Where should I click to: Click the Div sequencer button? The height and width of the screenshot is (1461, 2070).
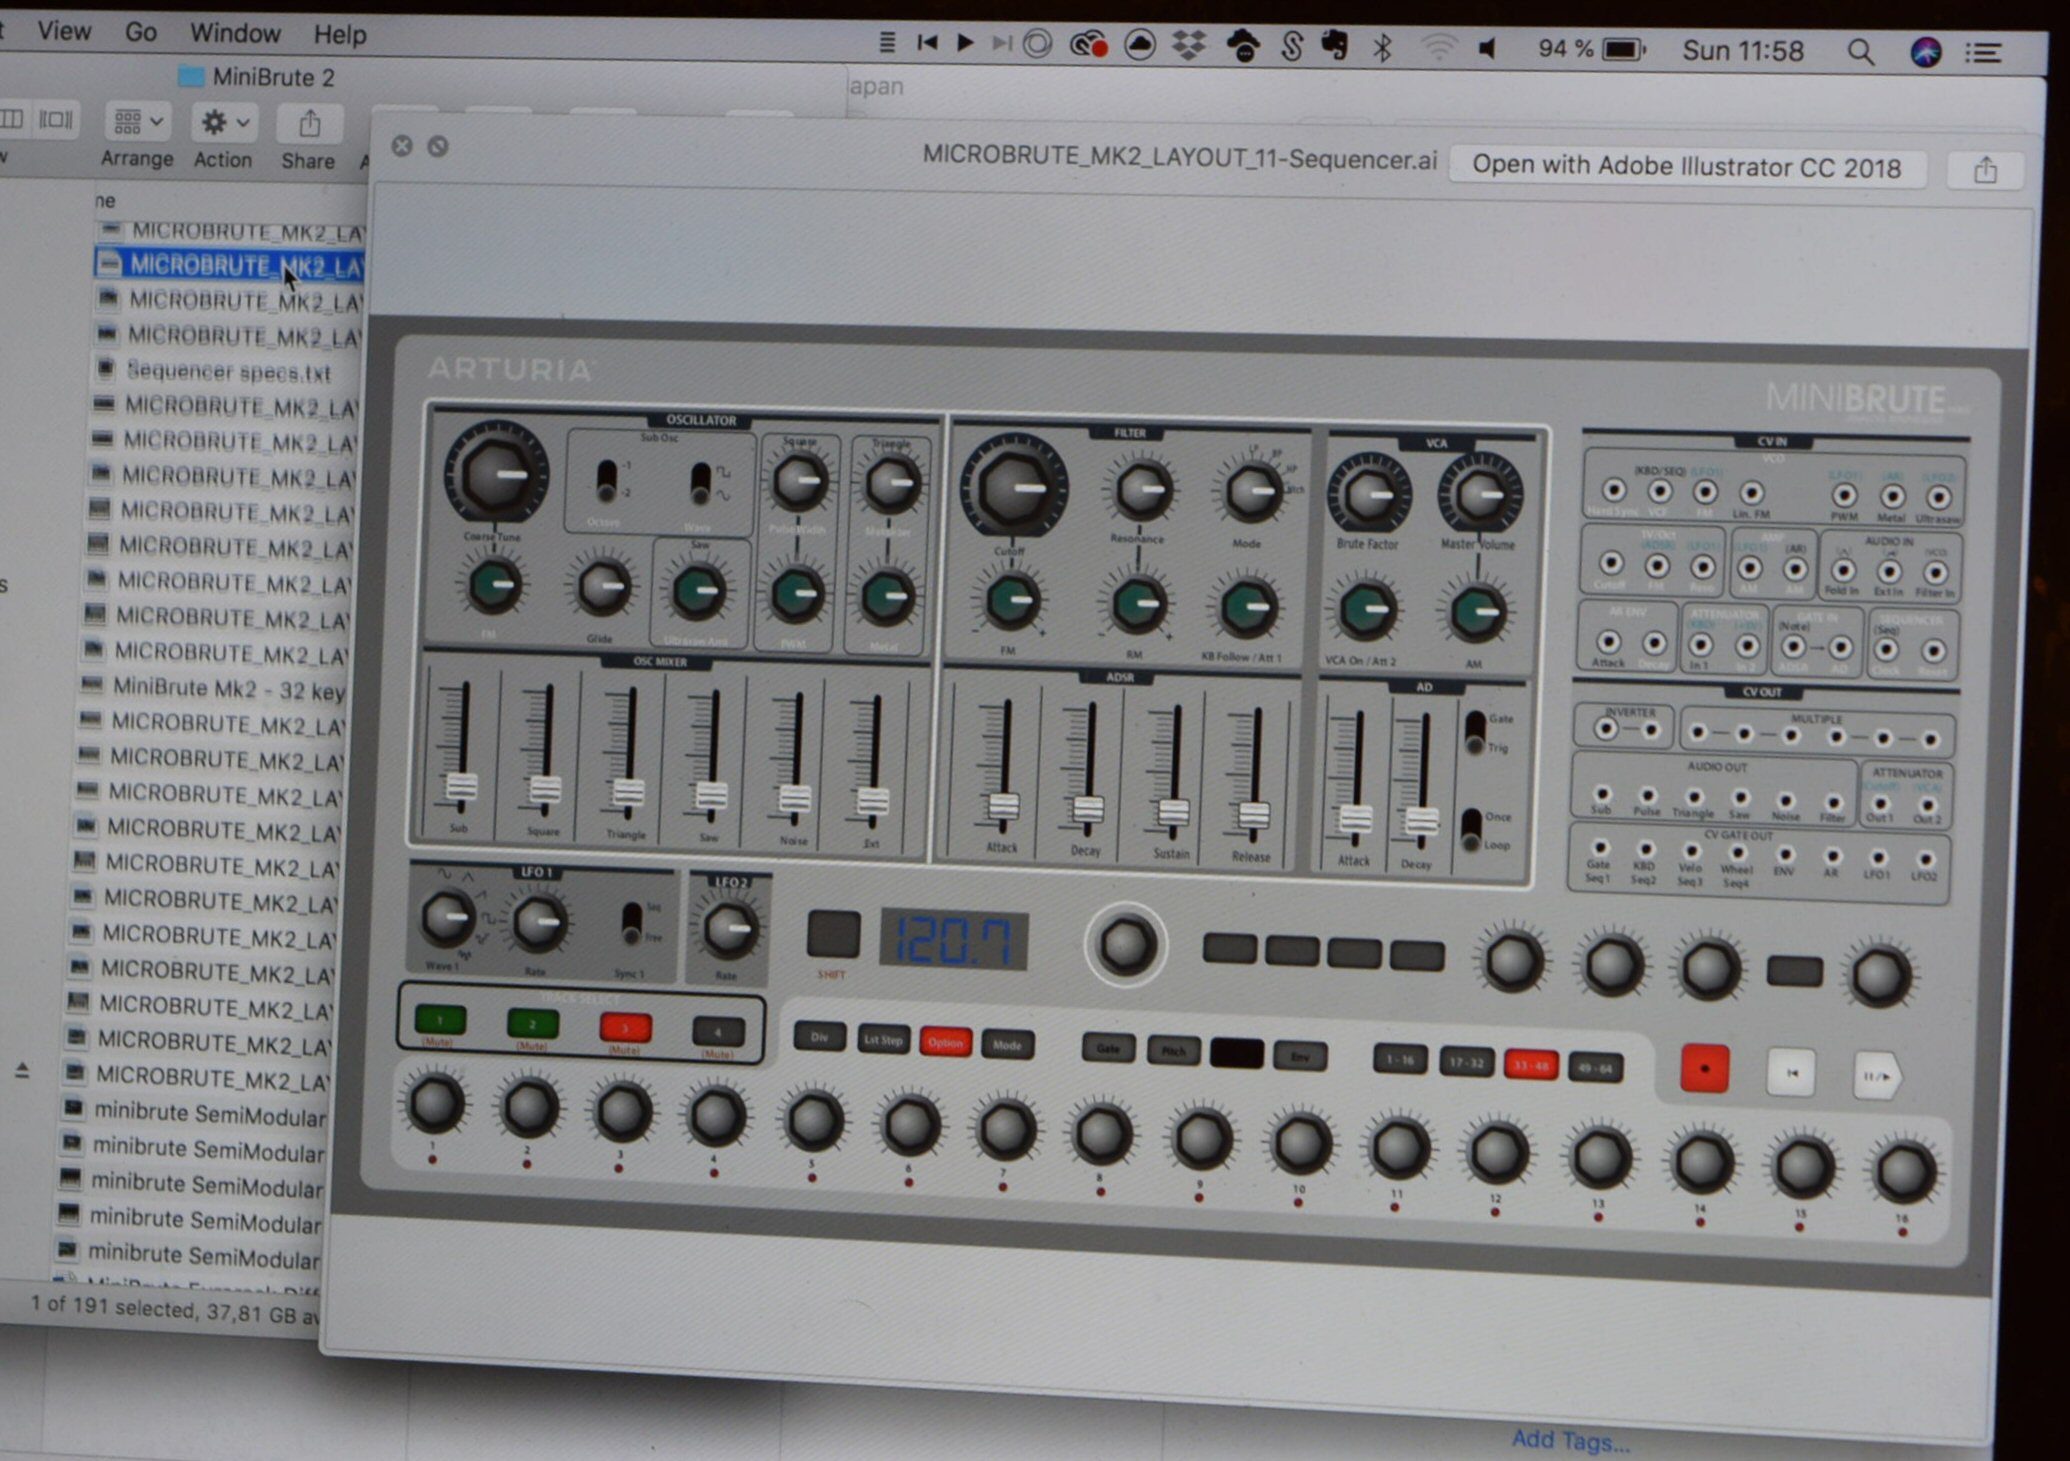(819, 1037)
